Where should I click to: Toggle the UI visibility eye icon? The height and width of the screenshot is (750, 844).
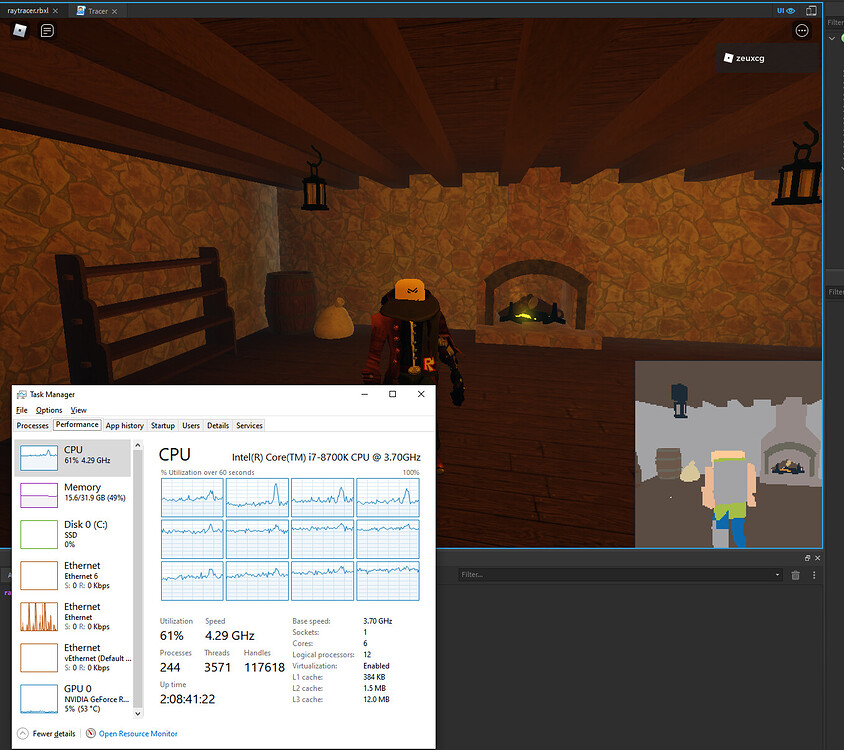pyautogui.click(x=789, y=10)
